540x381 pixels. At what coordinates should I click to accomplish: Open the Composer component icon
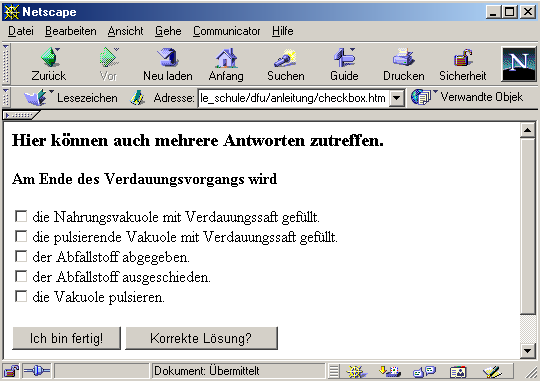492,371
